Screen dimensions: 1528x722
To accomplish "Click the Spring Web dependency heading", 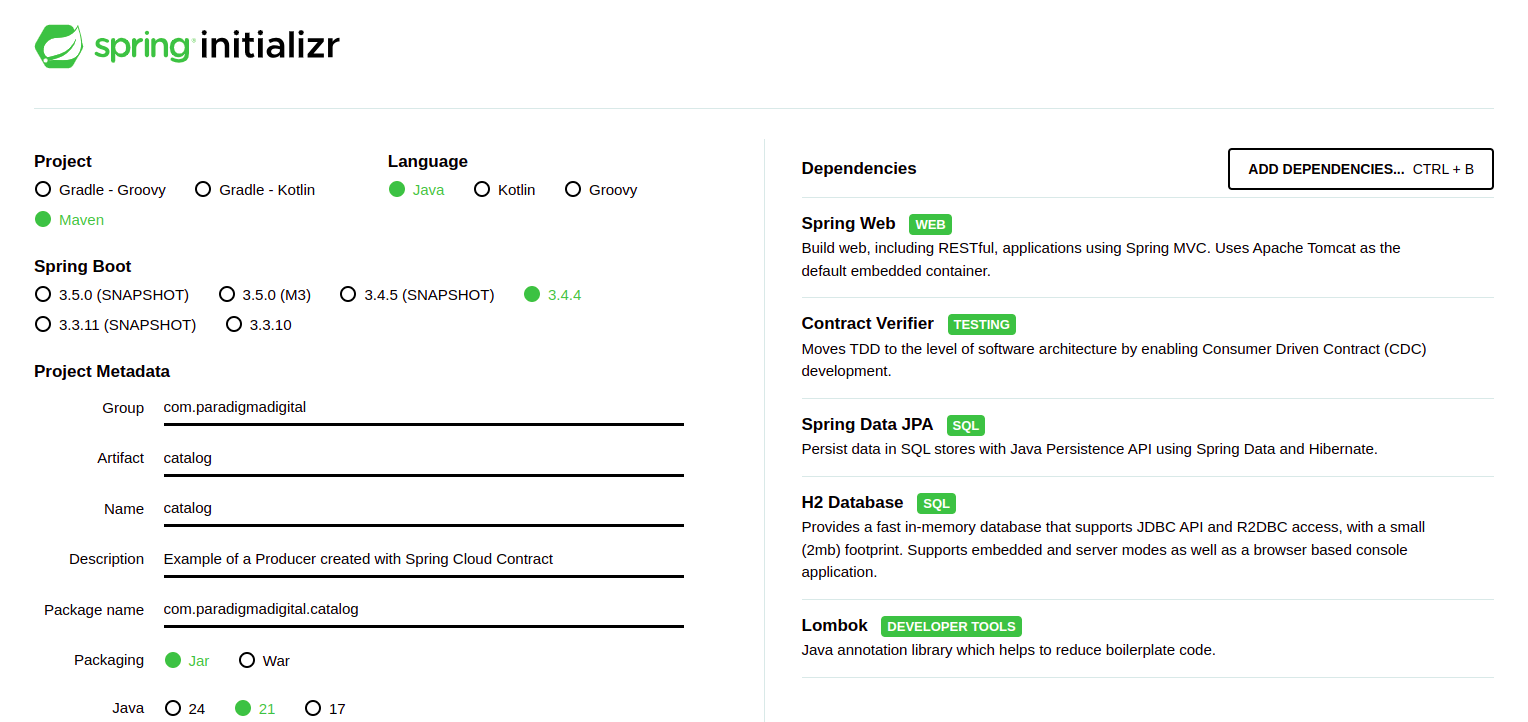I will tap(848, 223).
